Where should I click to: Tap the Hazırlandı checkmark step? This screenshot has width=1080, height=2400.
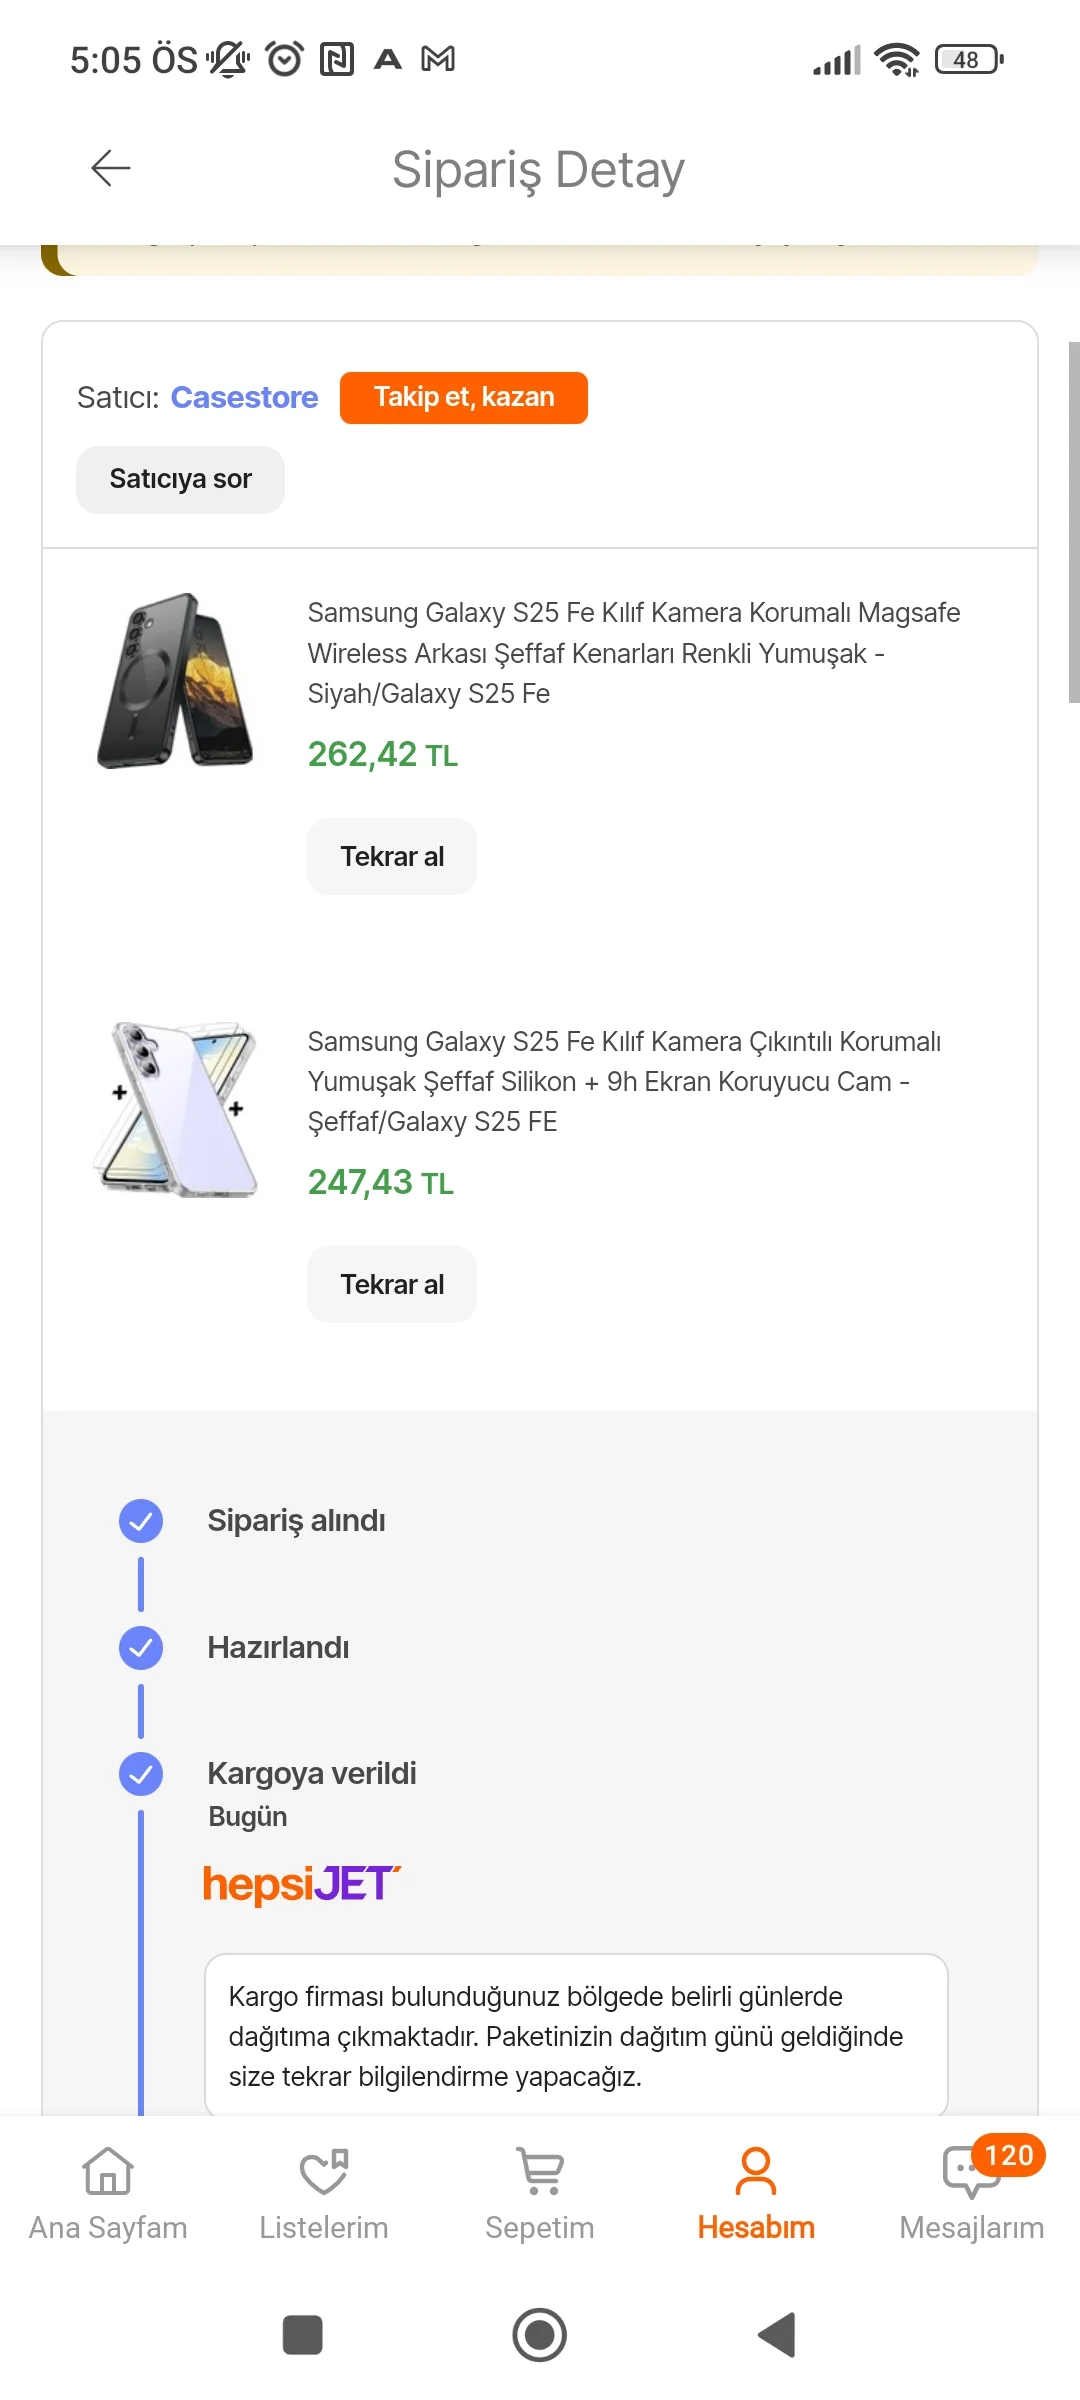[141, 1648]
